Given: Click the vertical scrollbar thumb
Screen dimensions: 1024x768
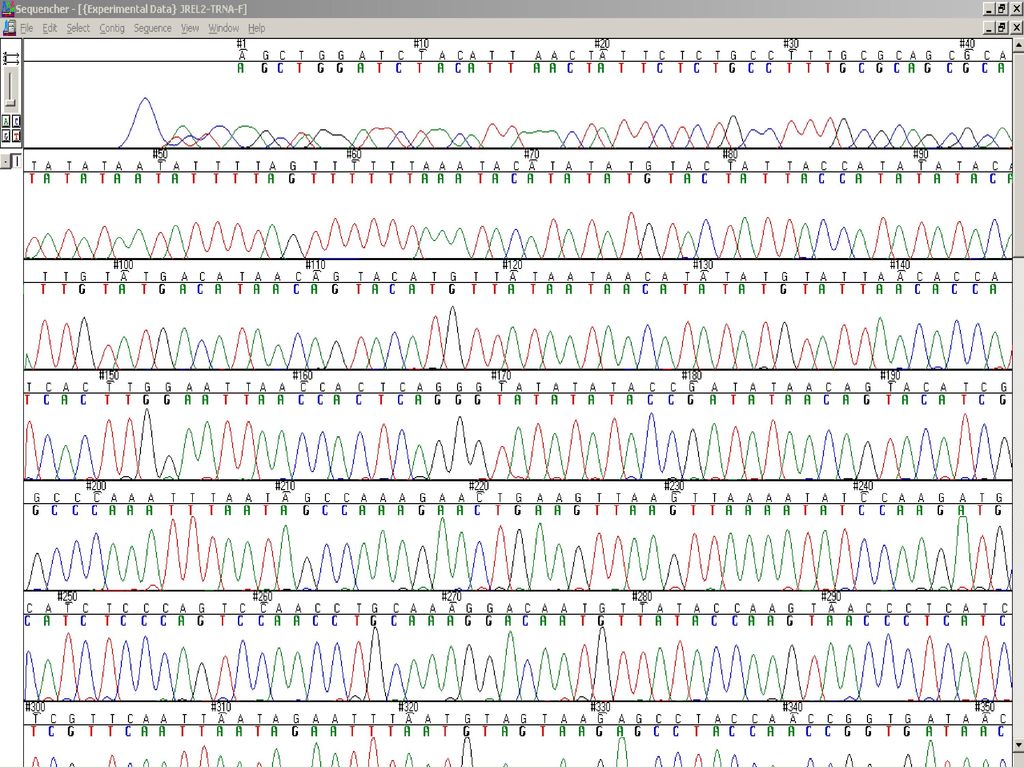Looking at the screenshot, I should point(1018,153).
